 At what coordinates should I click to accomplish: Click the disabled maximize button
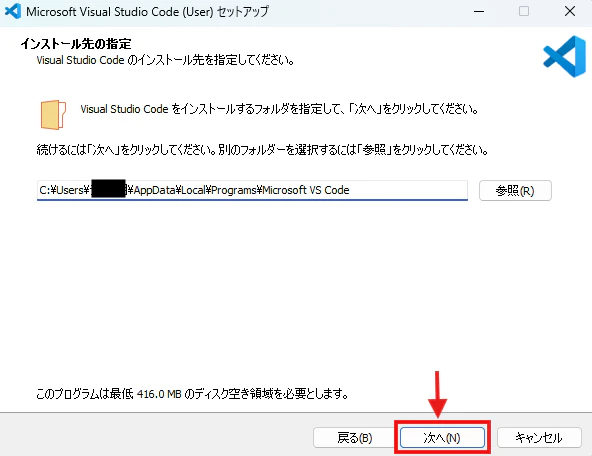(x=524, y=11)
